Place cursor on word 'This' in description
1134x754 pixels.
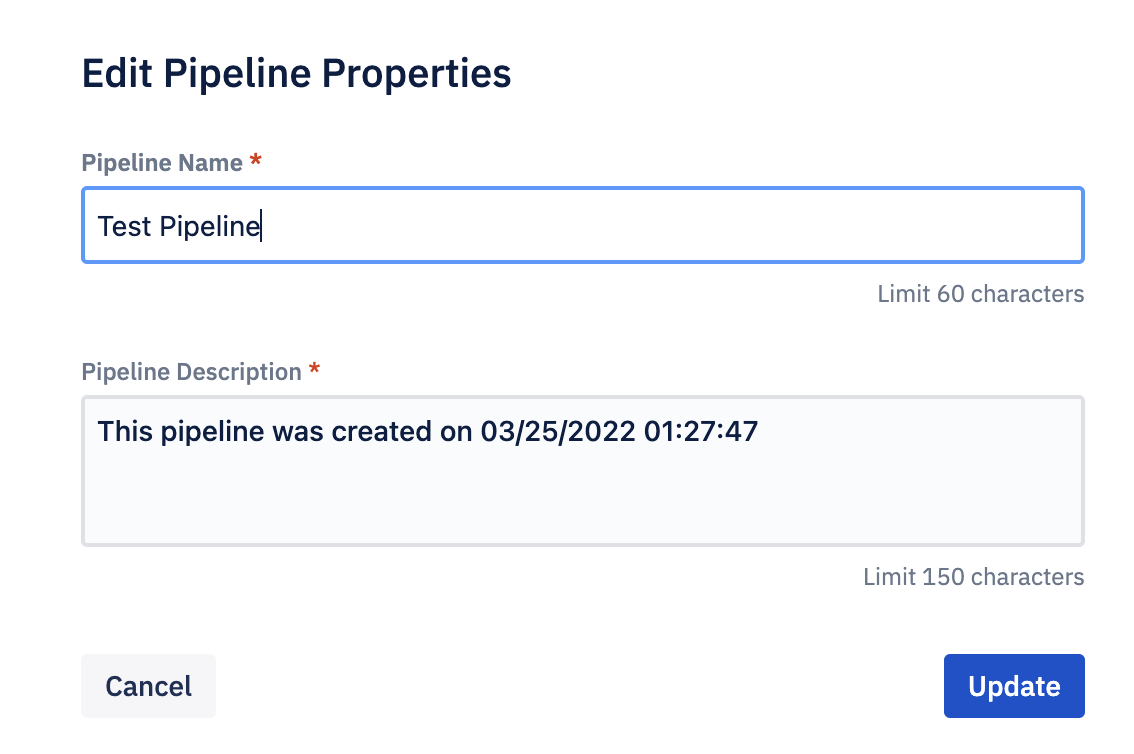(x=124, y=432)
